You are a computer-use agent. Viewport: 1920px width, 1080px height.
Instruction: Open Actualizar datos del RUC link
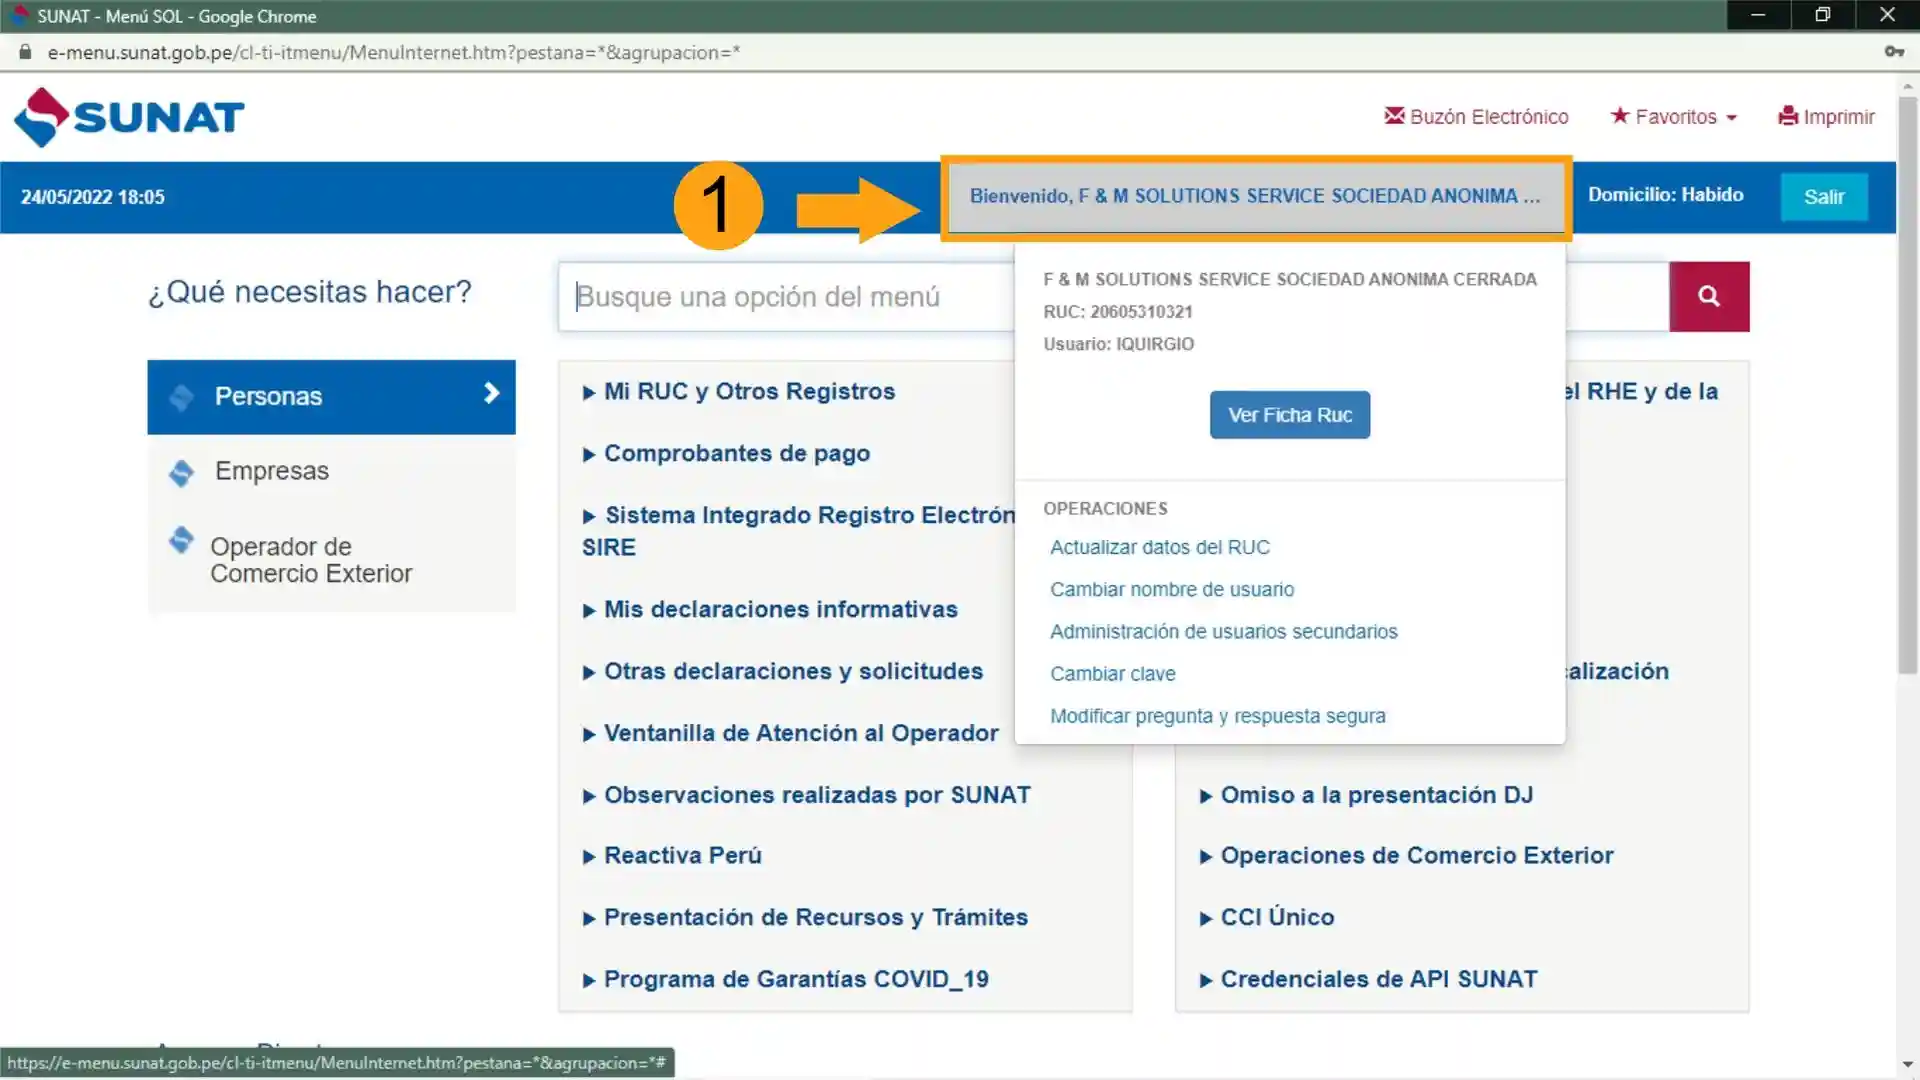[1159, 547]
